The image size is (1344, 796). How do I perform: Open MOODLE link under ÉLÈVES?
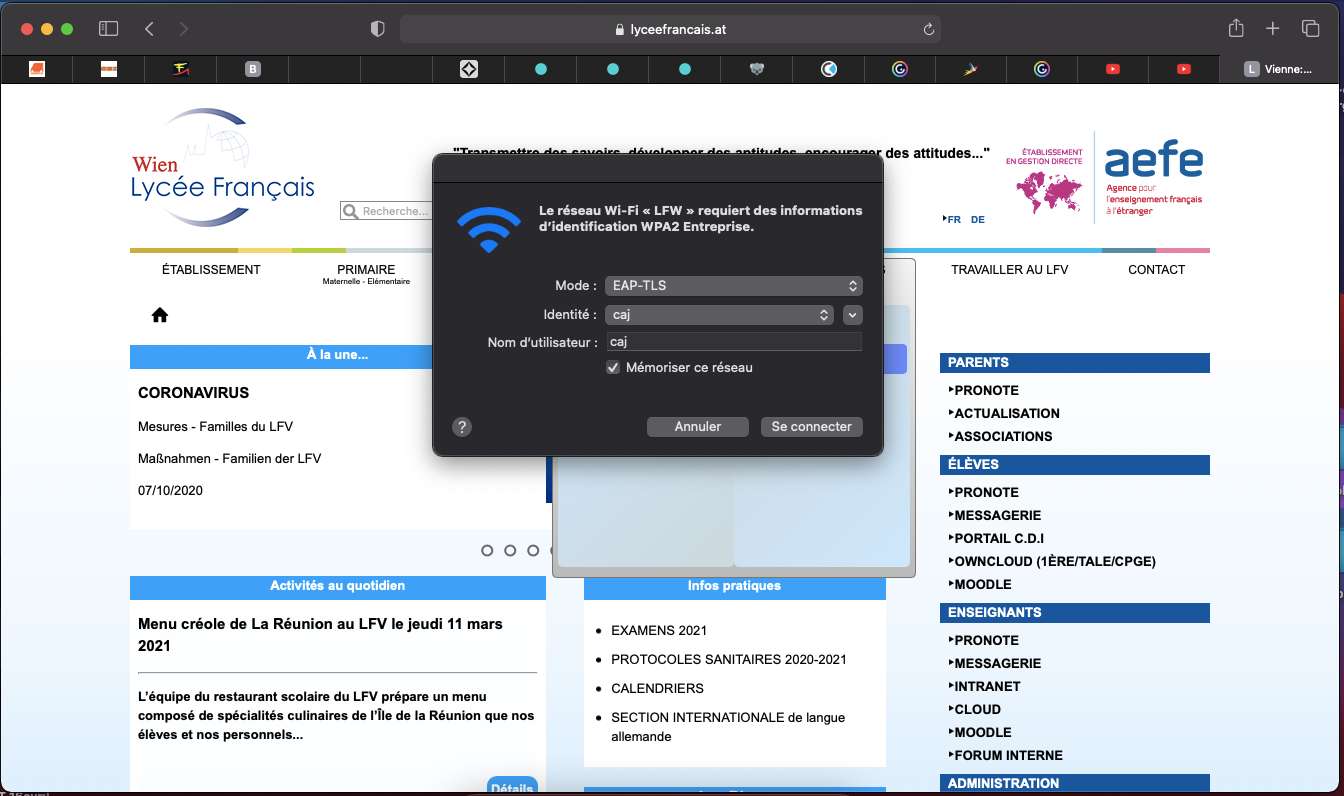pyautogui.click(x=982, y=584)
